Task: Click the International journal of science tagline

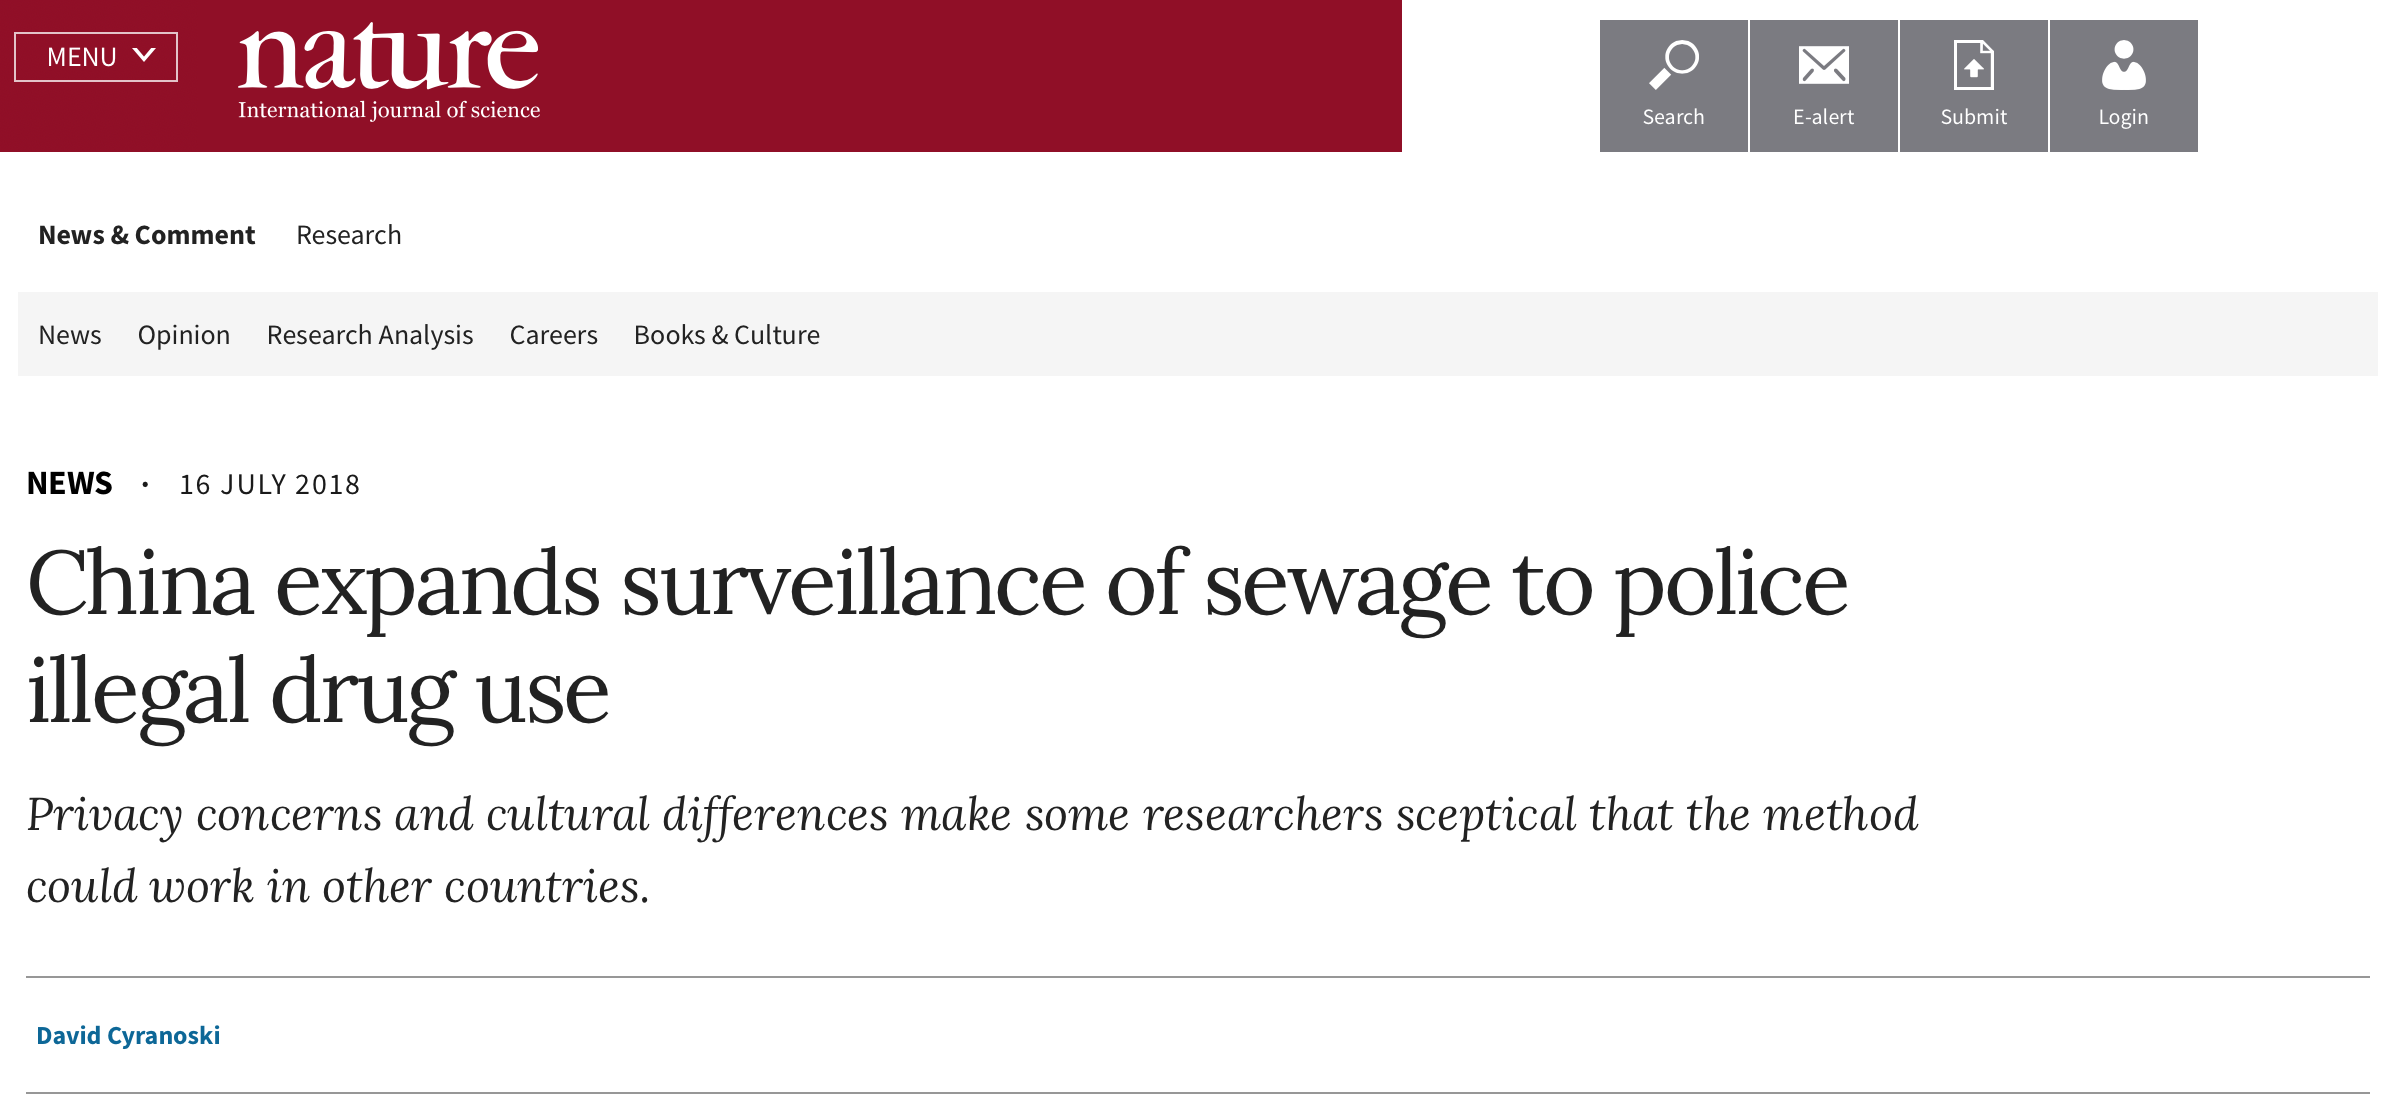Action: coord(389,110)
